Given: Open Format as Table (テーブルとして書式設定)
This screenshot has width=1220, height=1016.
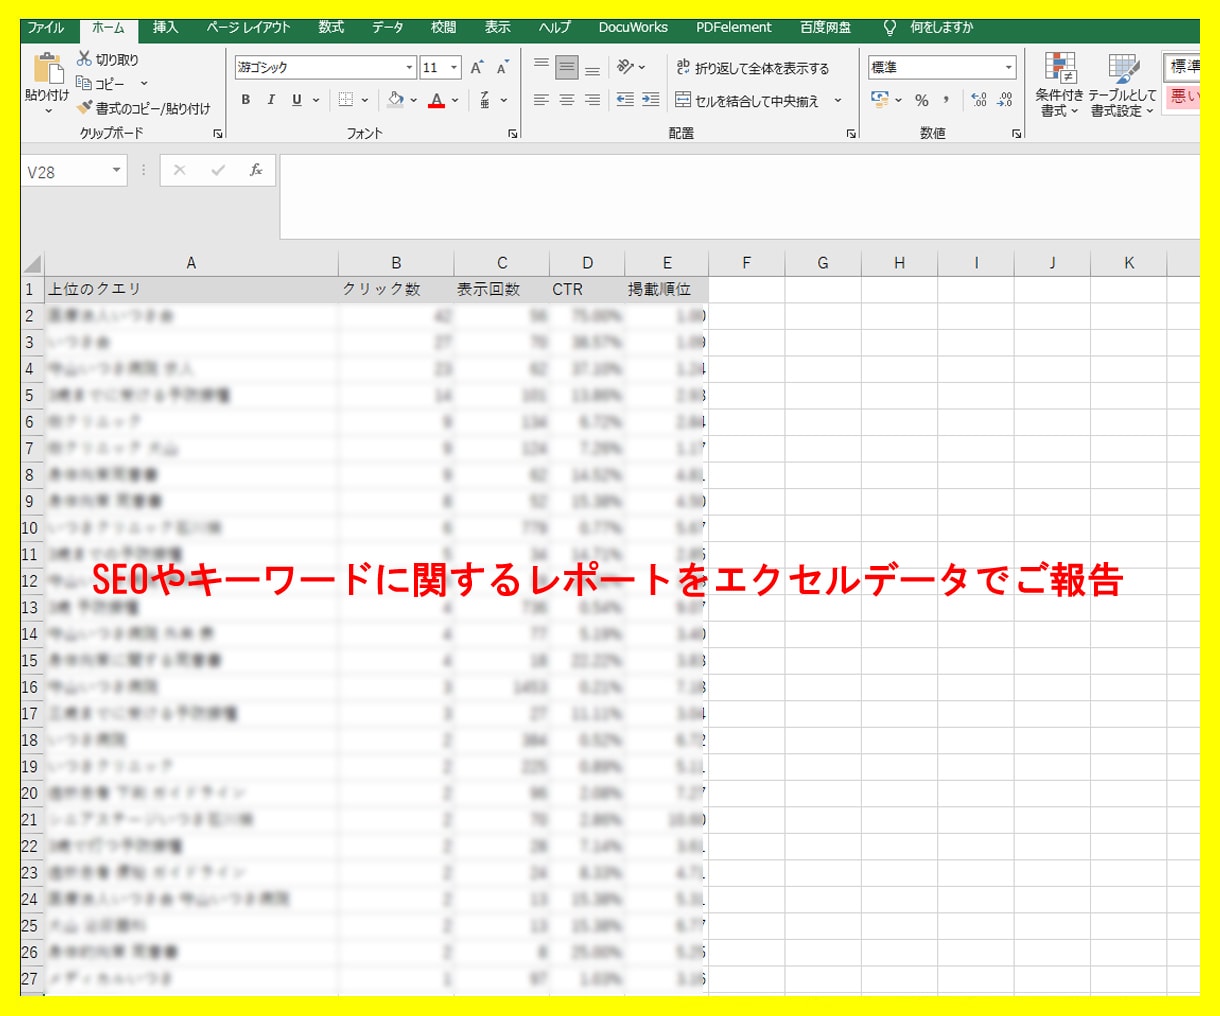Looking at the screenshot, I should 1122,85.
